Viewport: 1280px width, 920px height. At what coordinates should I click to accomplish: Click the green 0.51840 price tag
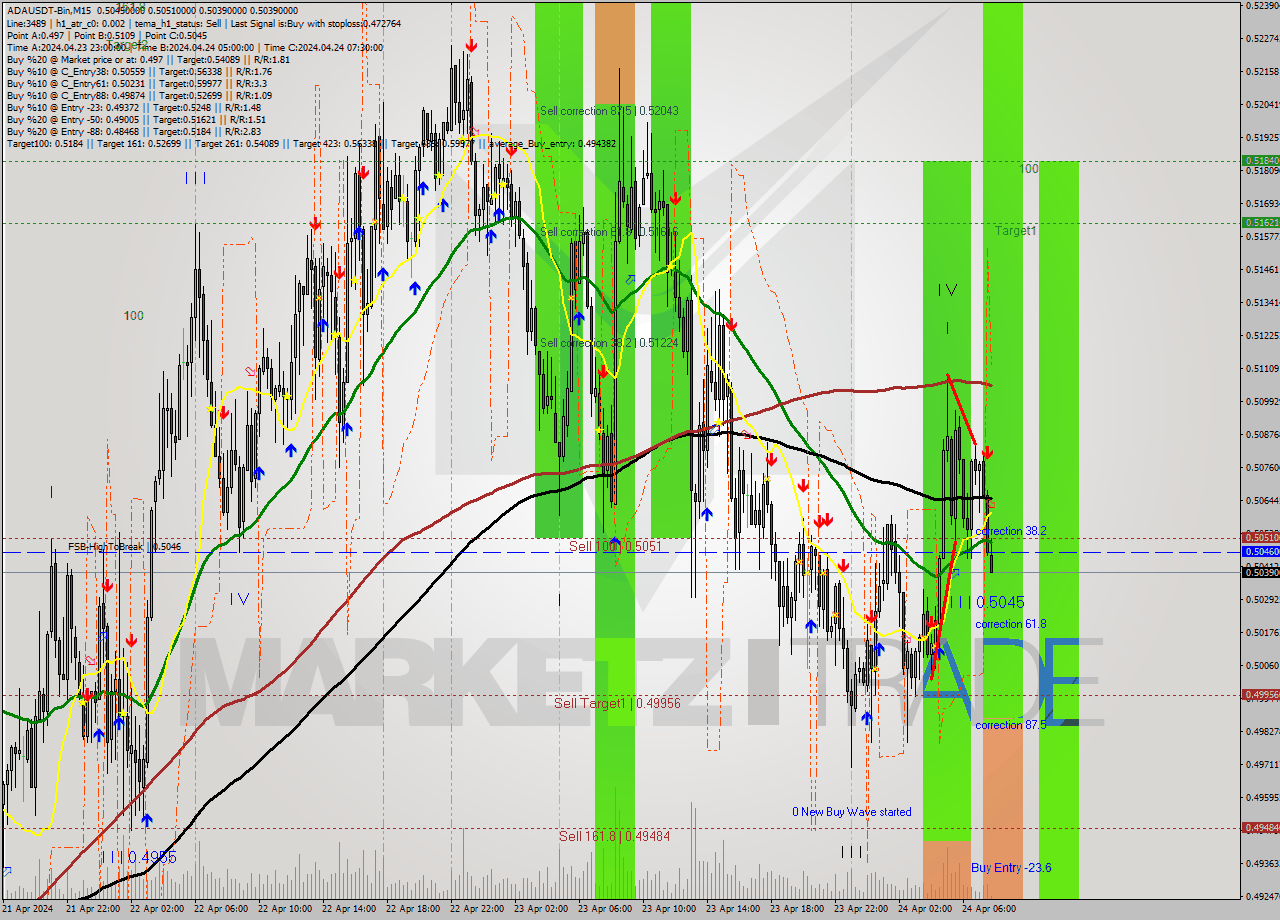(x=1261, y=160)
